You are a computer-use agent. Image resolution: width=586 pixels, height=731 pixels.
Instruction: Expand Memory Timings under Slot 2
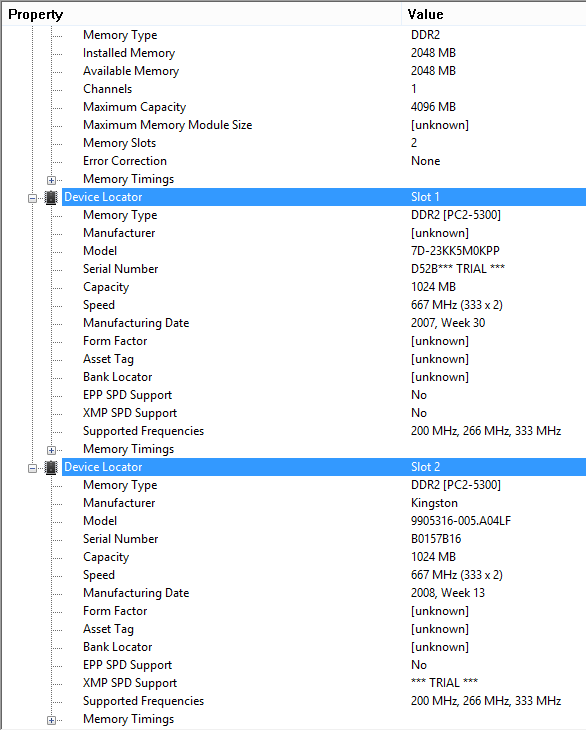[51, 720]
